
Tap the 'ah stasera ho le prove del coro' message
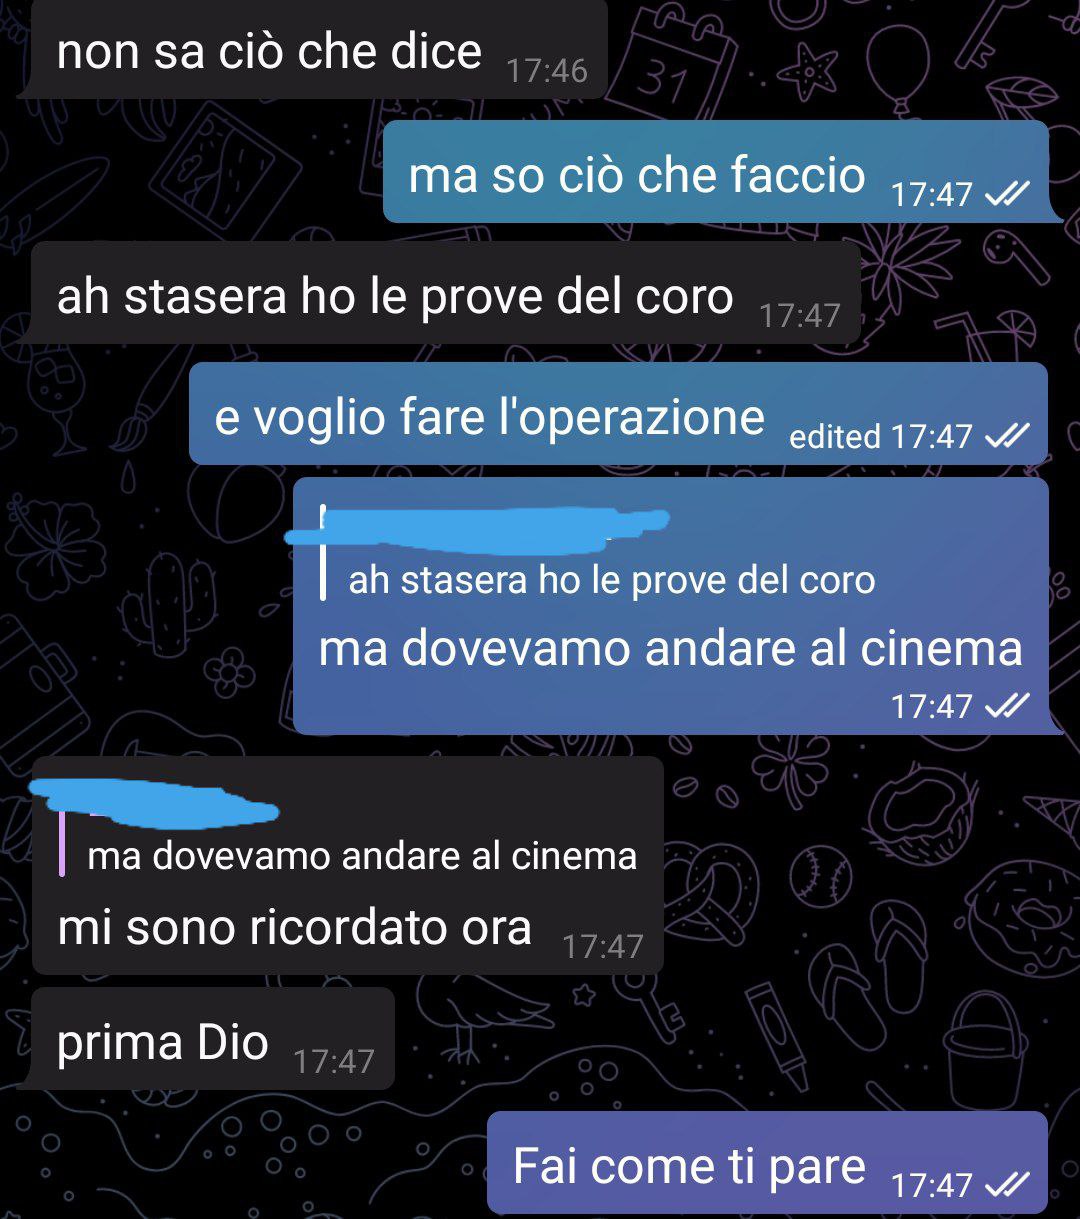(446, 293)
